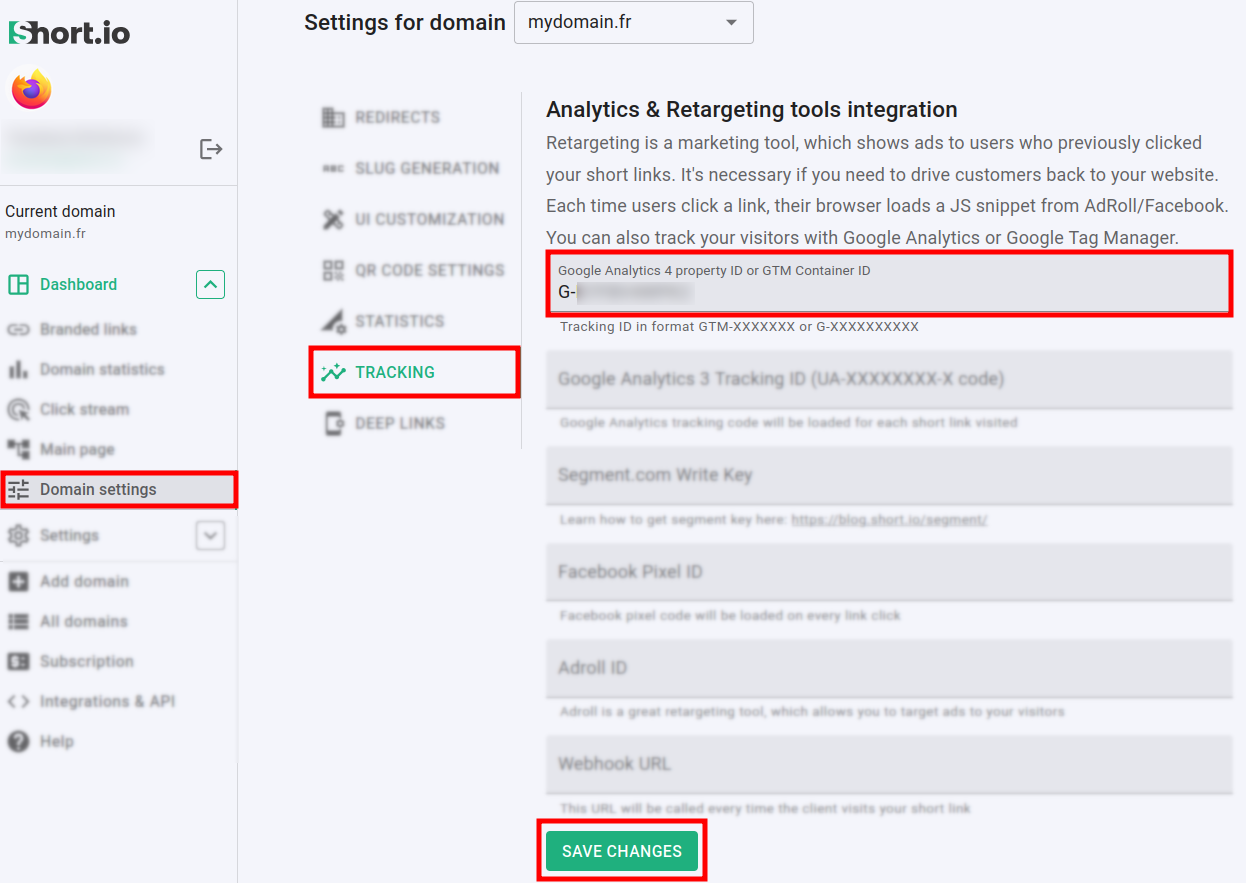Open the Redirects tab
The width and height of the screenshot is (1246, 883).
[x=396, y=117]
